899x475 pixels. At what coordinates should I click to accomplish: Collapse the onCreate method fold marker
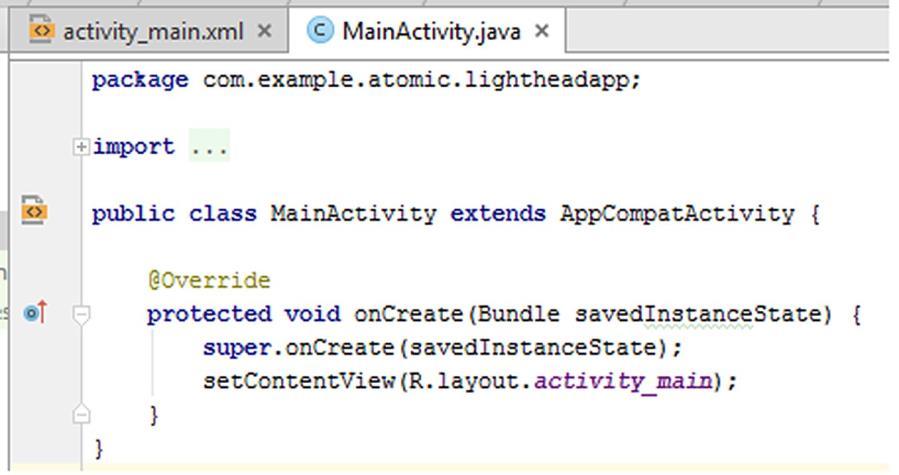[x=81, y=314]
